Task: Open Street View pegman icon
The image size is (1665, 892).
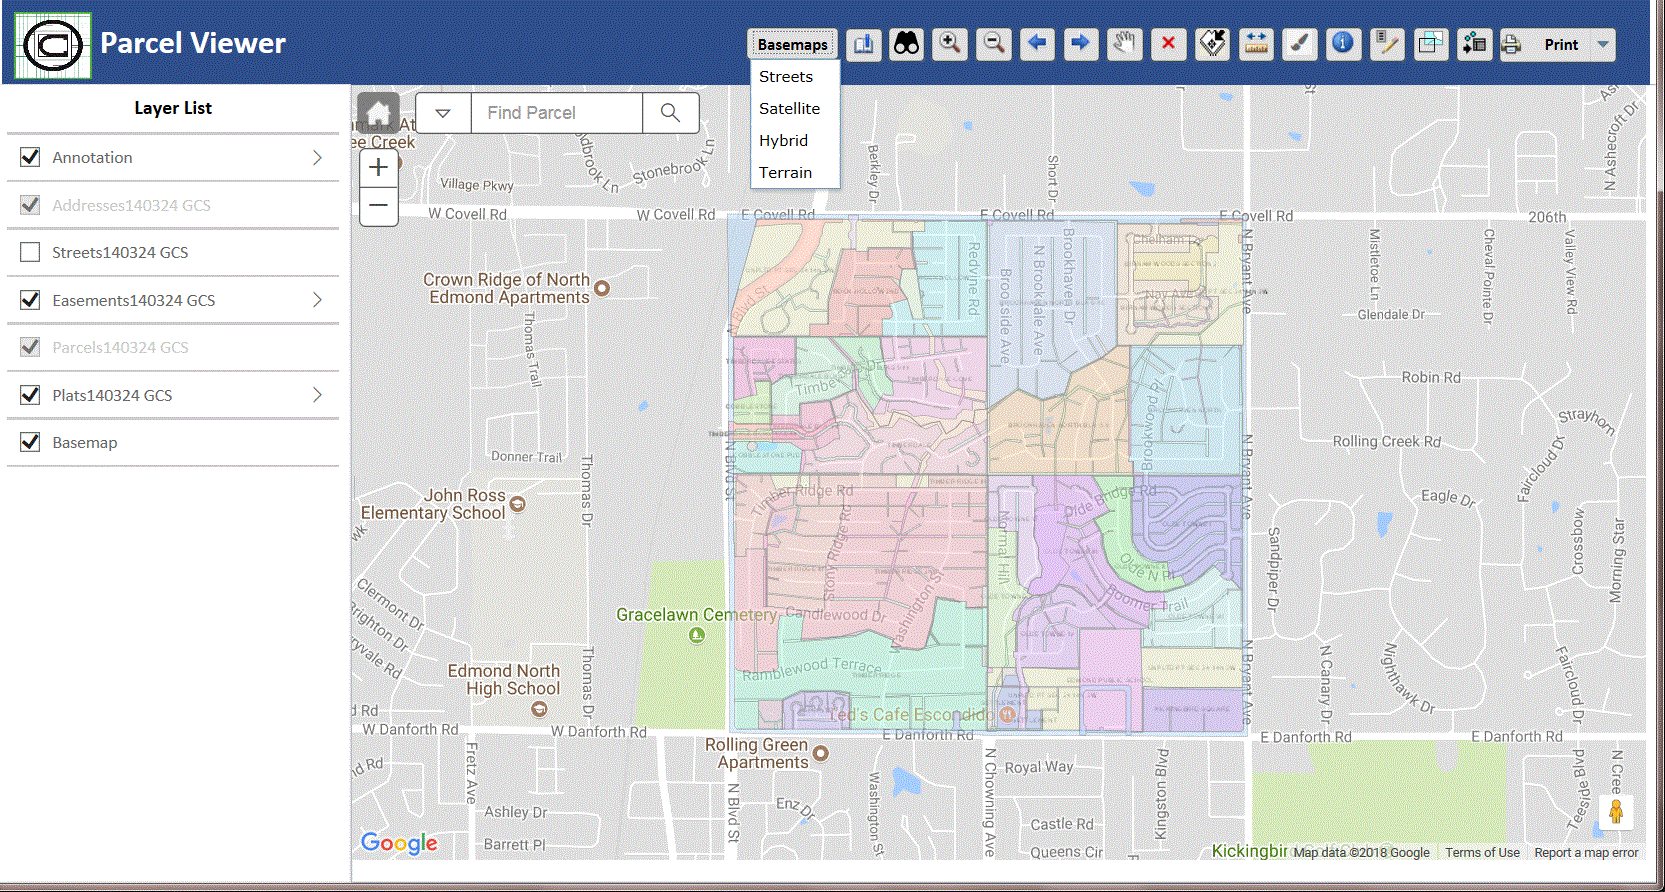Action: (1615, 812)
